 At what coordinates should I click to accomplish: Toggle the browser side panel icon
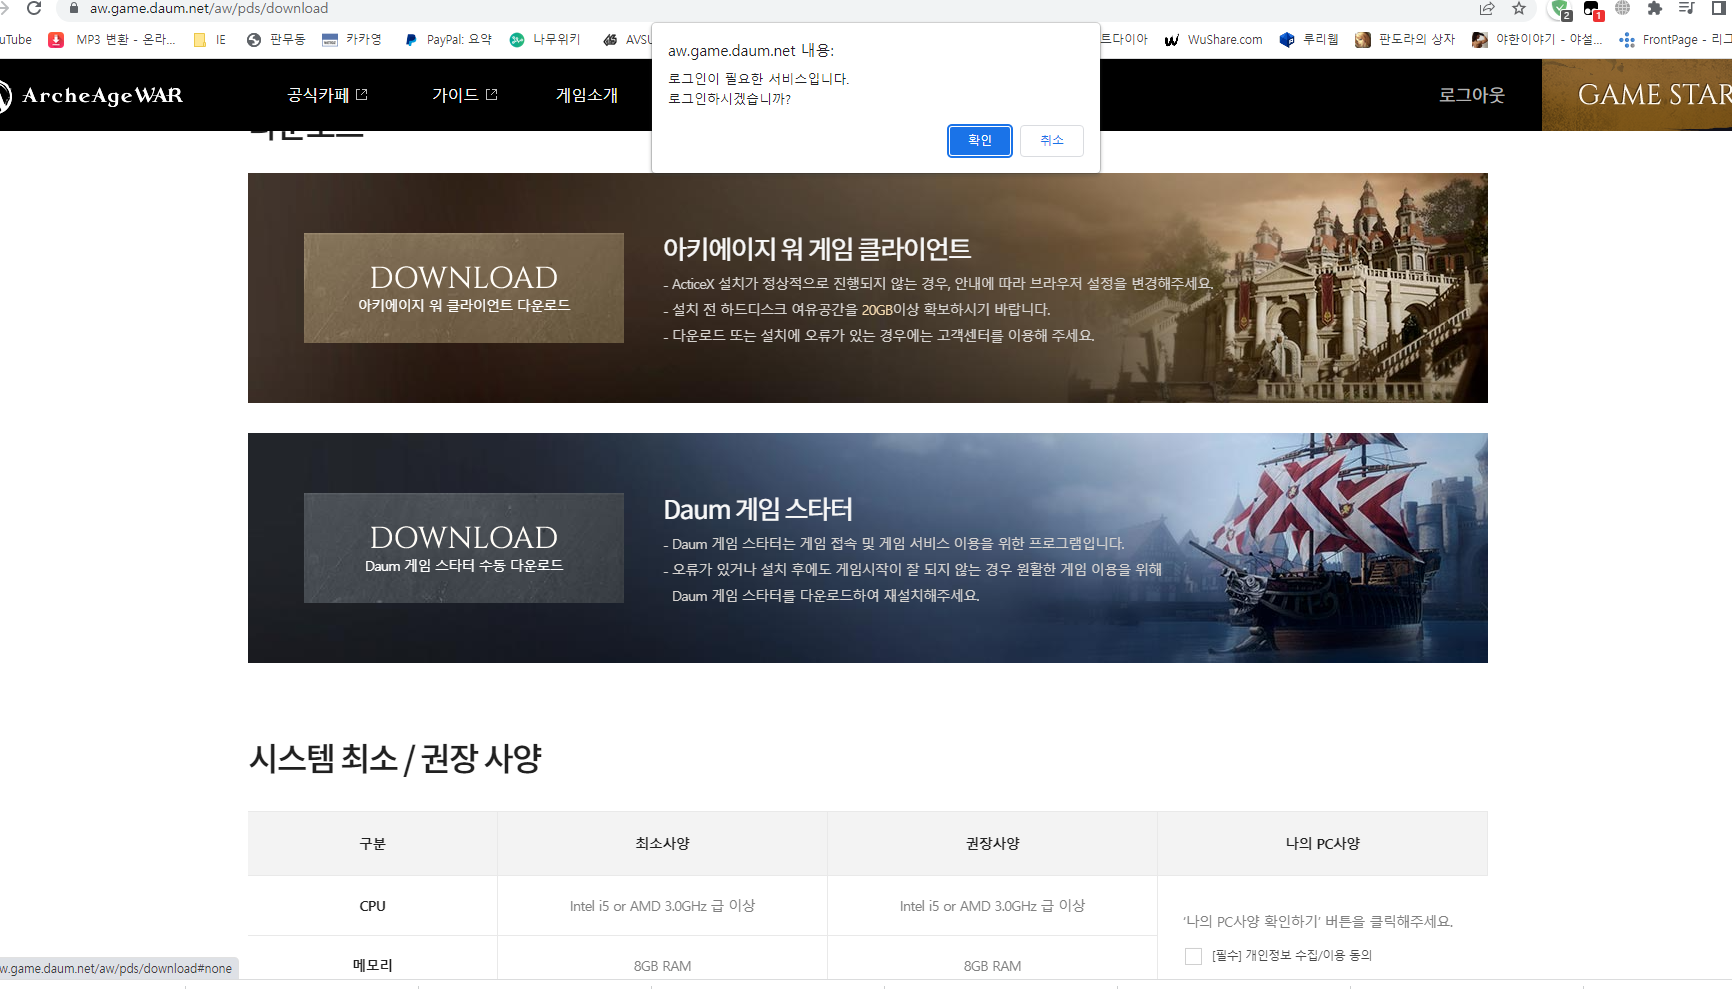coord(1719,8)
